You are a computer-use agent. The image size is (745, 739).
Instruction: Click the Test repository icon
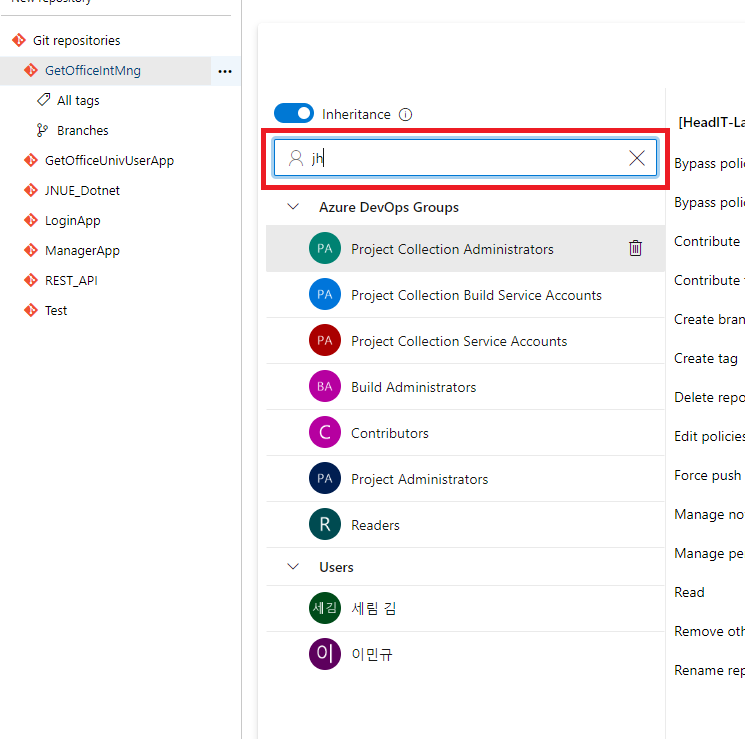click(31, 310)
